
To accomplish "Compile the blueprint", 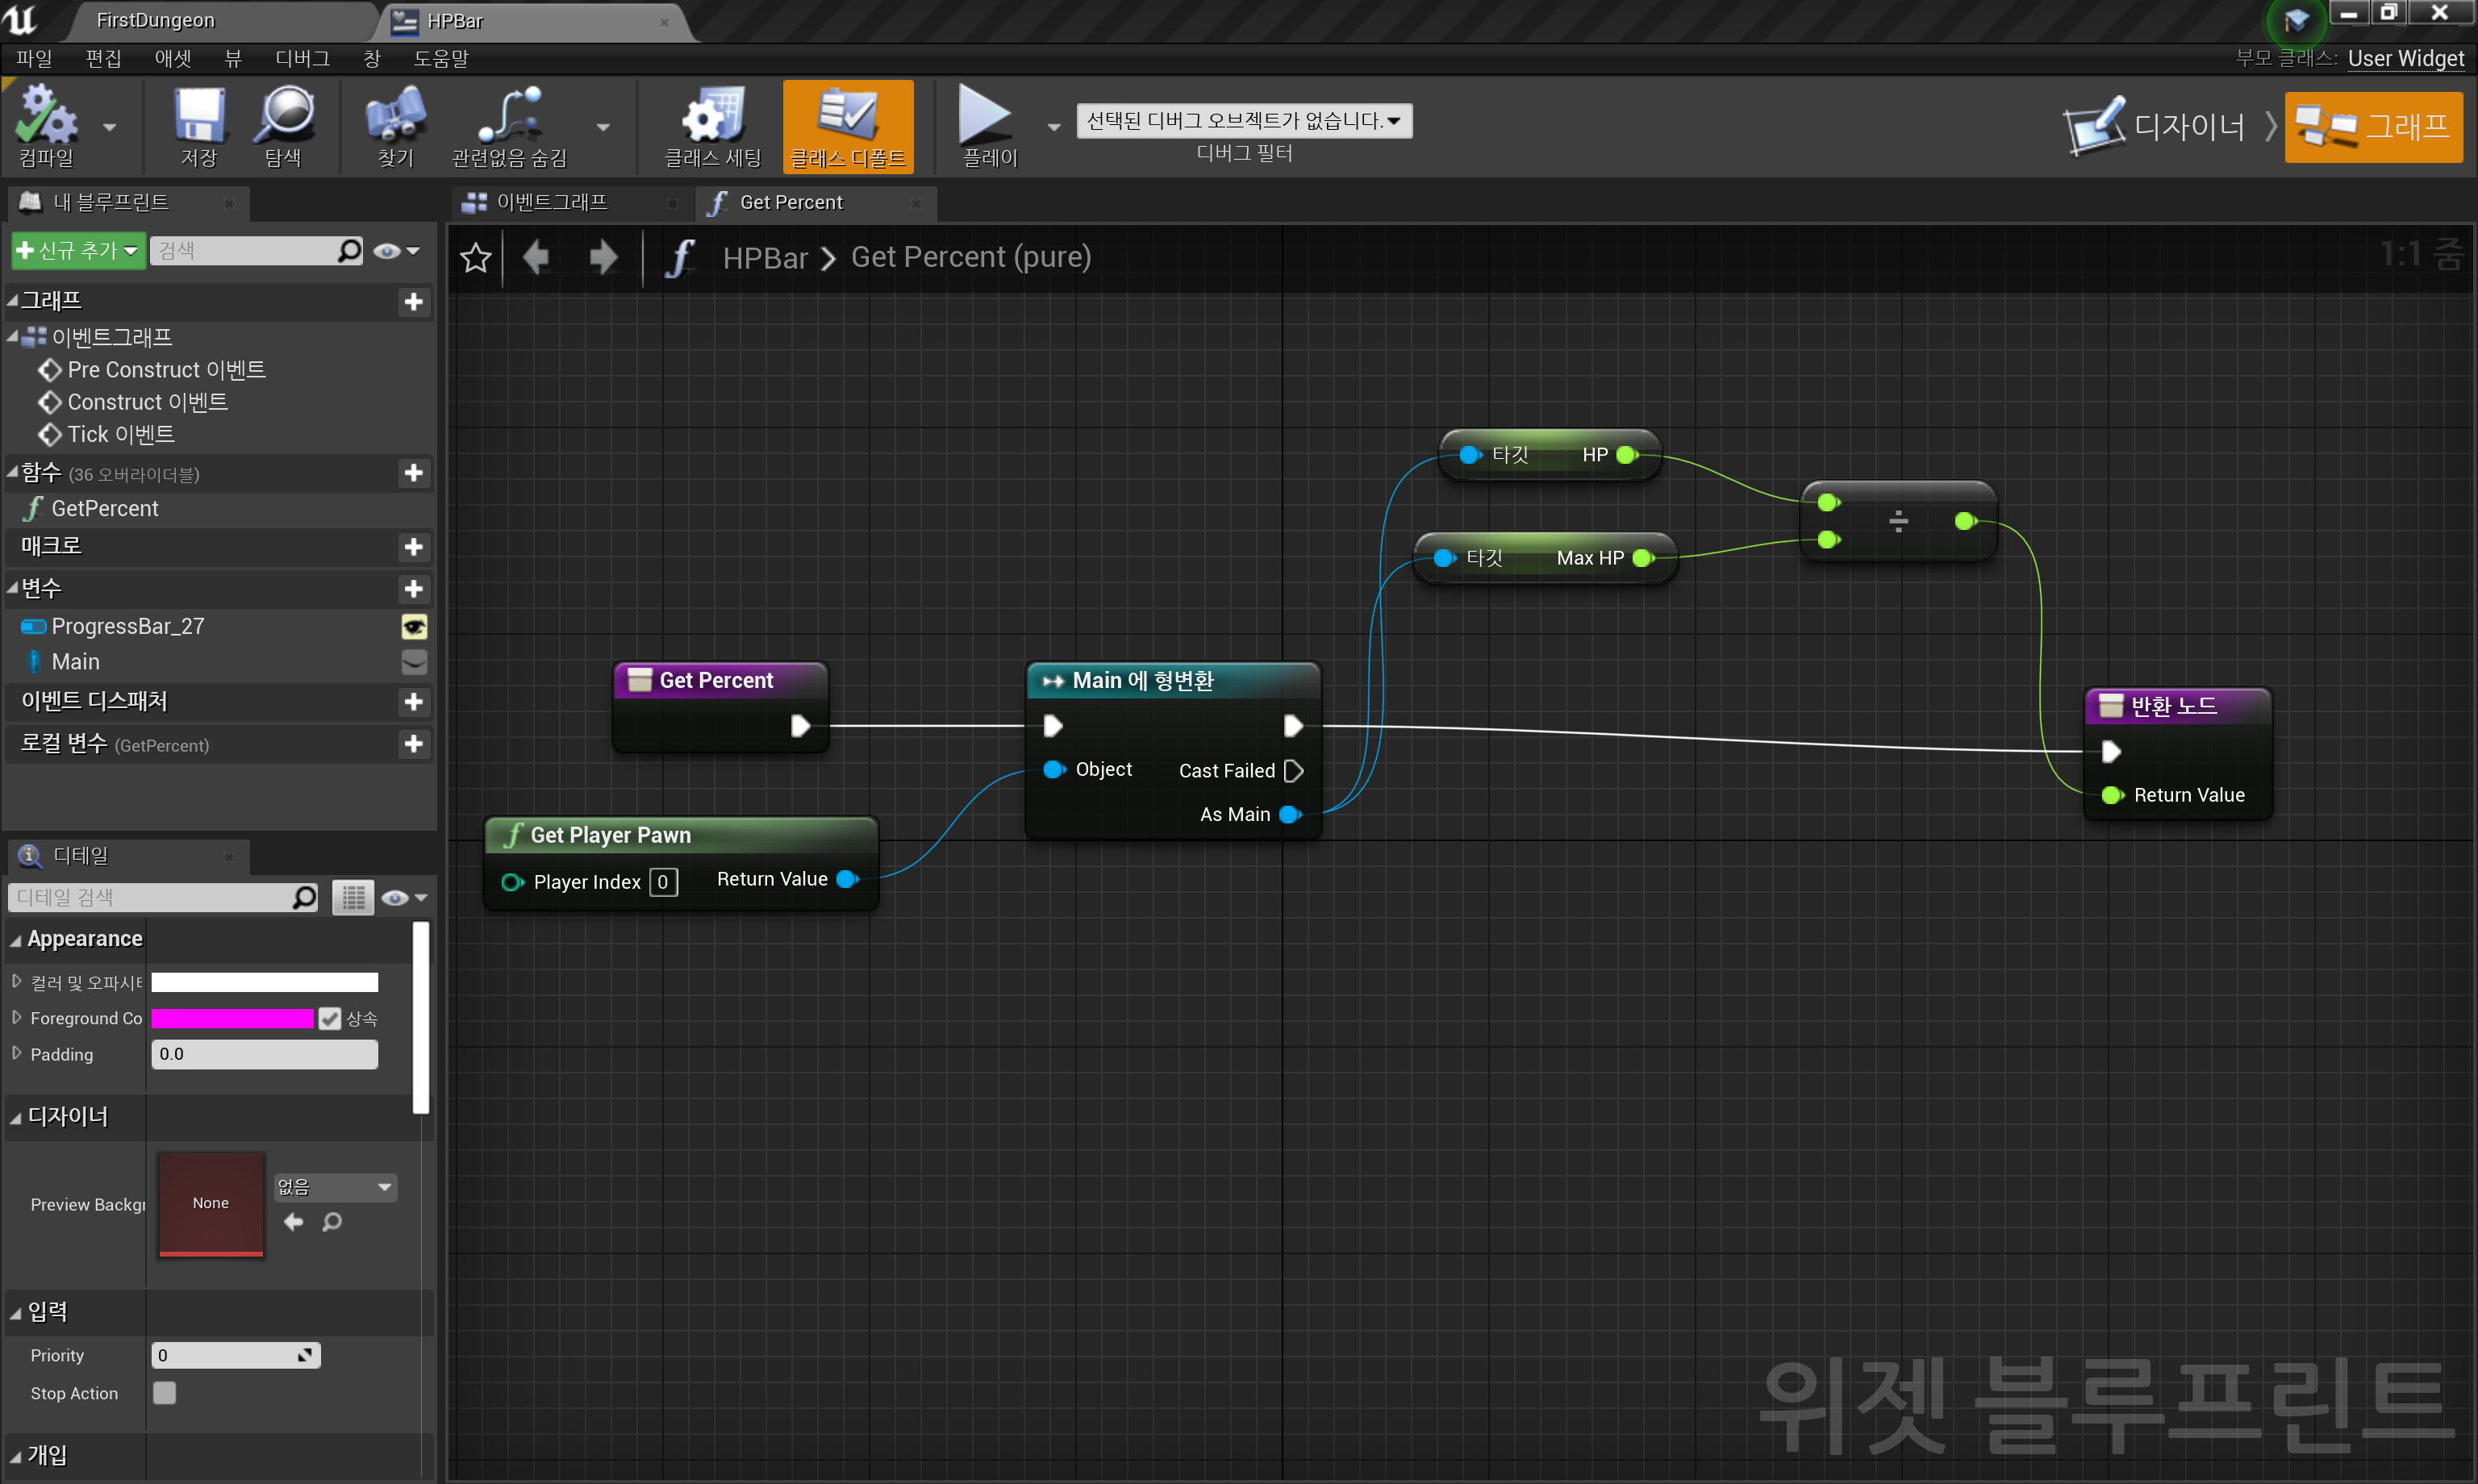I will click(x=45, y=126).
